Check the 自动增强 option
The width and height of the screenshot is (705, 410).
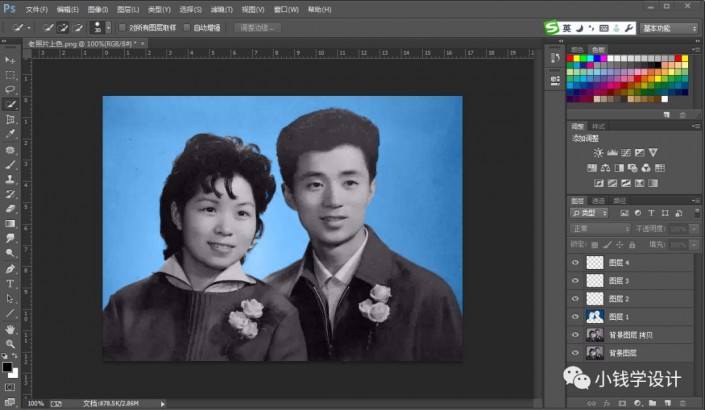click(x=186, y=27)
